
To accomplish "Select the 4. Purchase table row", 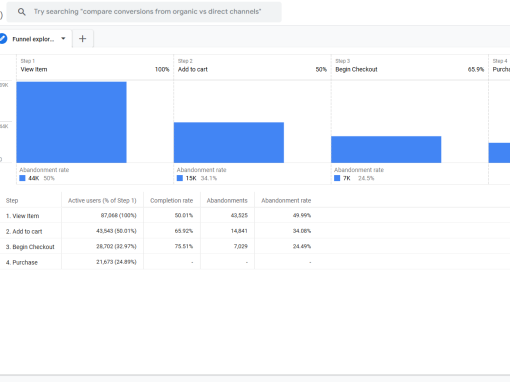I will coord(255,262).
